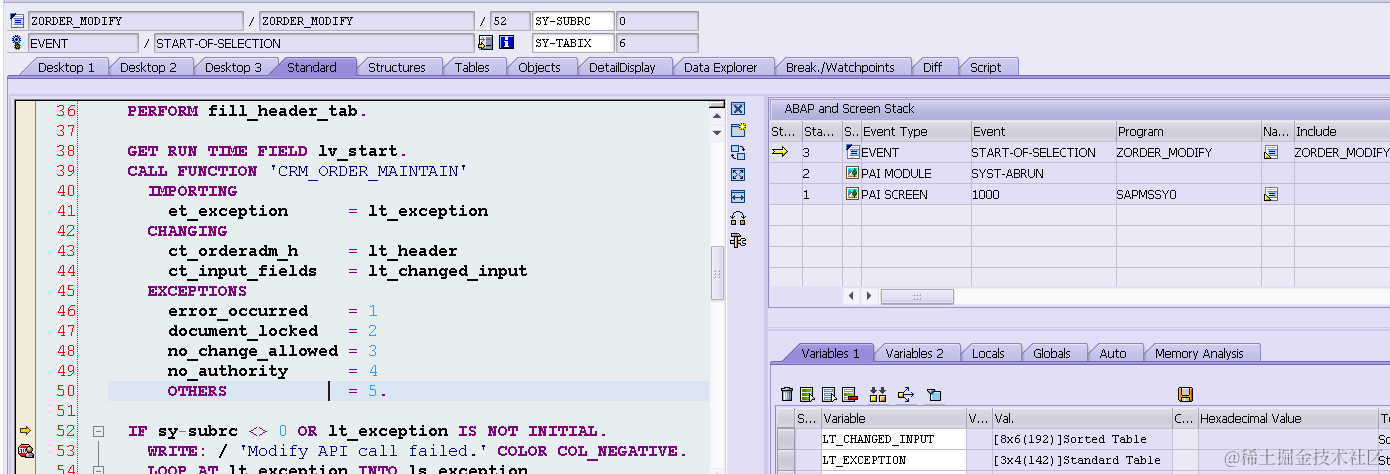Click the fourth variables toolbar icon with red

pyautogui.click(x=850, y=394)
